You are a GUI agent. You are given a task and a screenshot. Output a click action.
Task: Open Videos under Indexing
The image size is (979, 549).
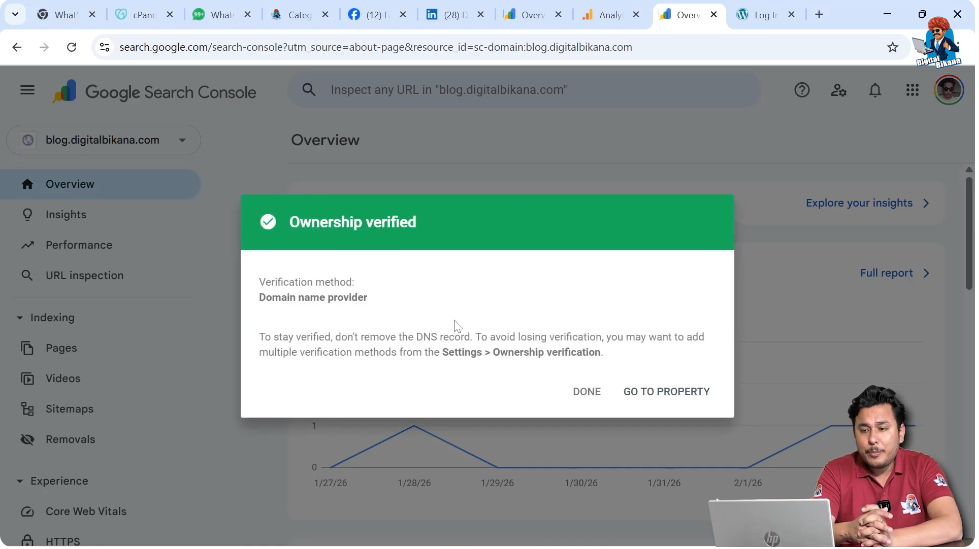pos(63,380)
